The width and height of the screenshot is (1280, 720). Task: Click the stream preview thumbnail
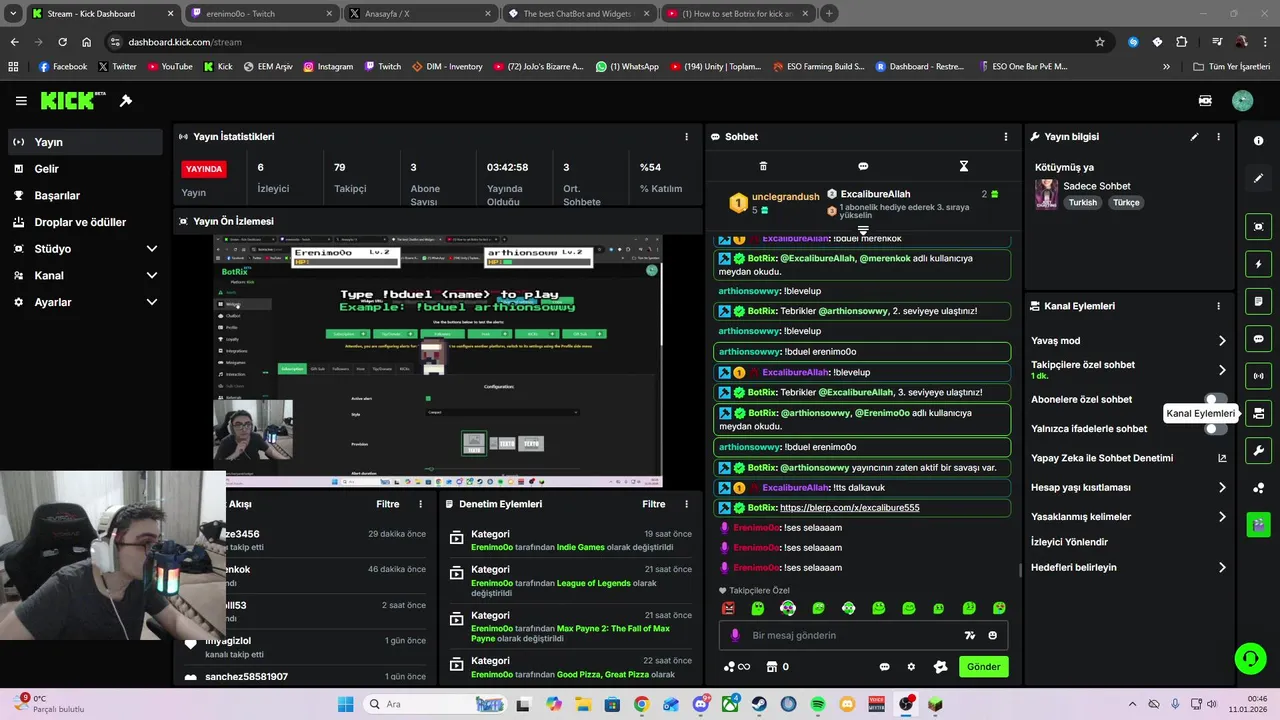(438, 361)
